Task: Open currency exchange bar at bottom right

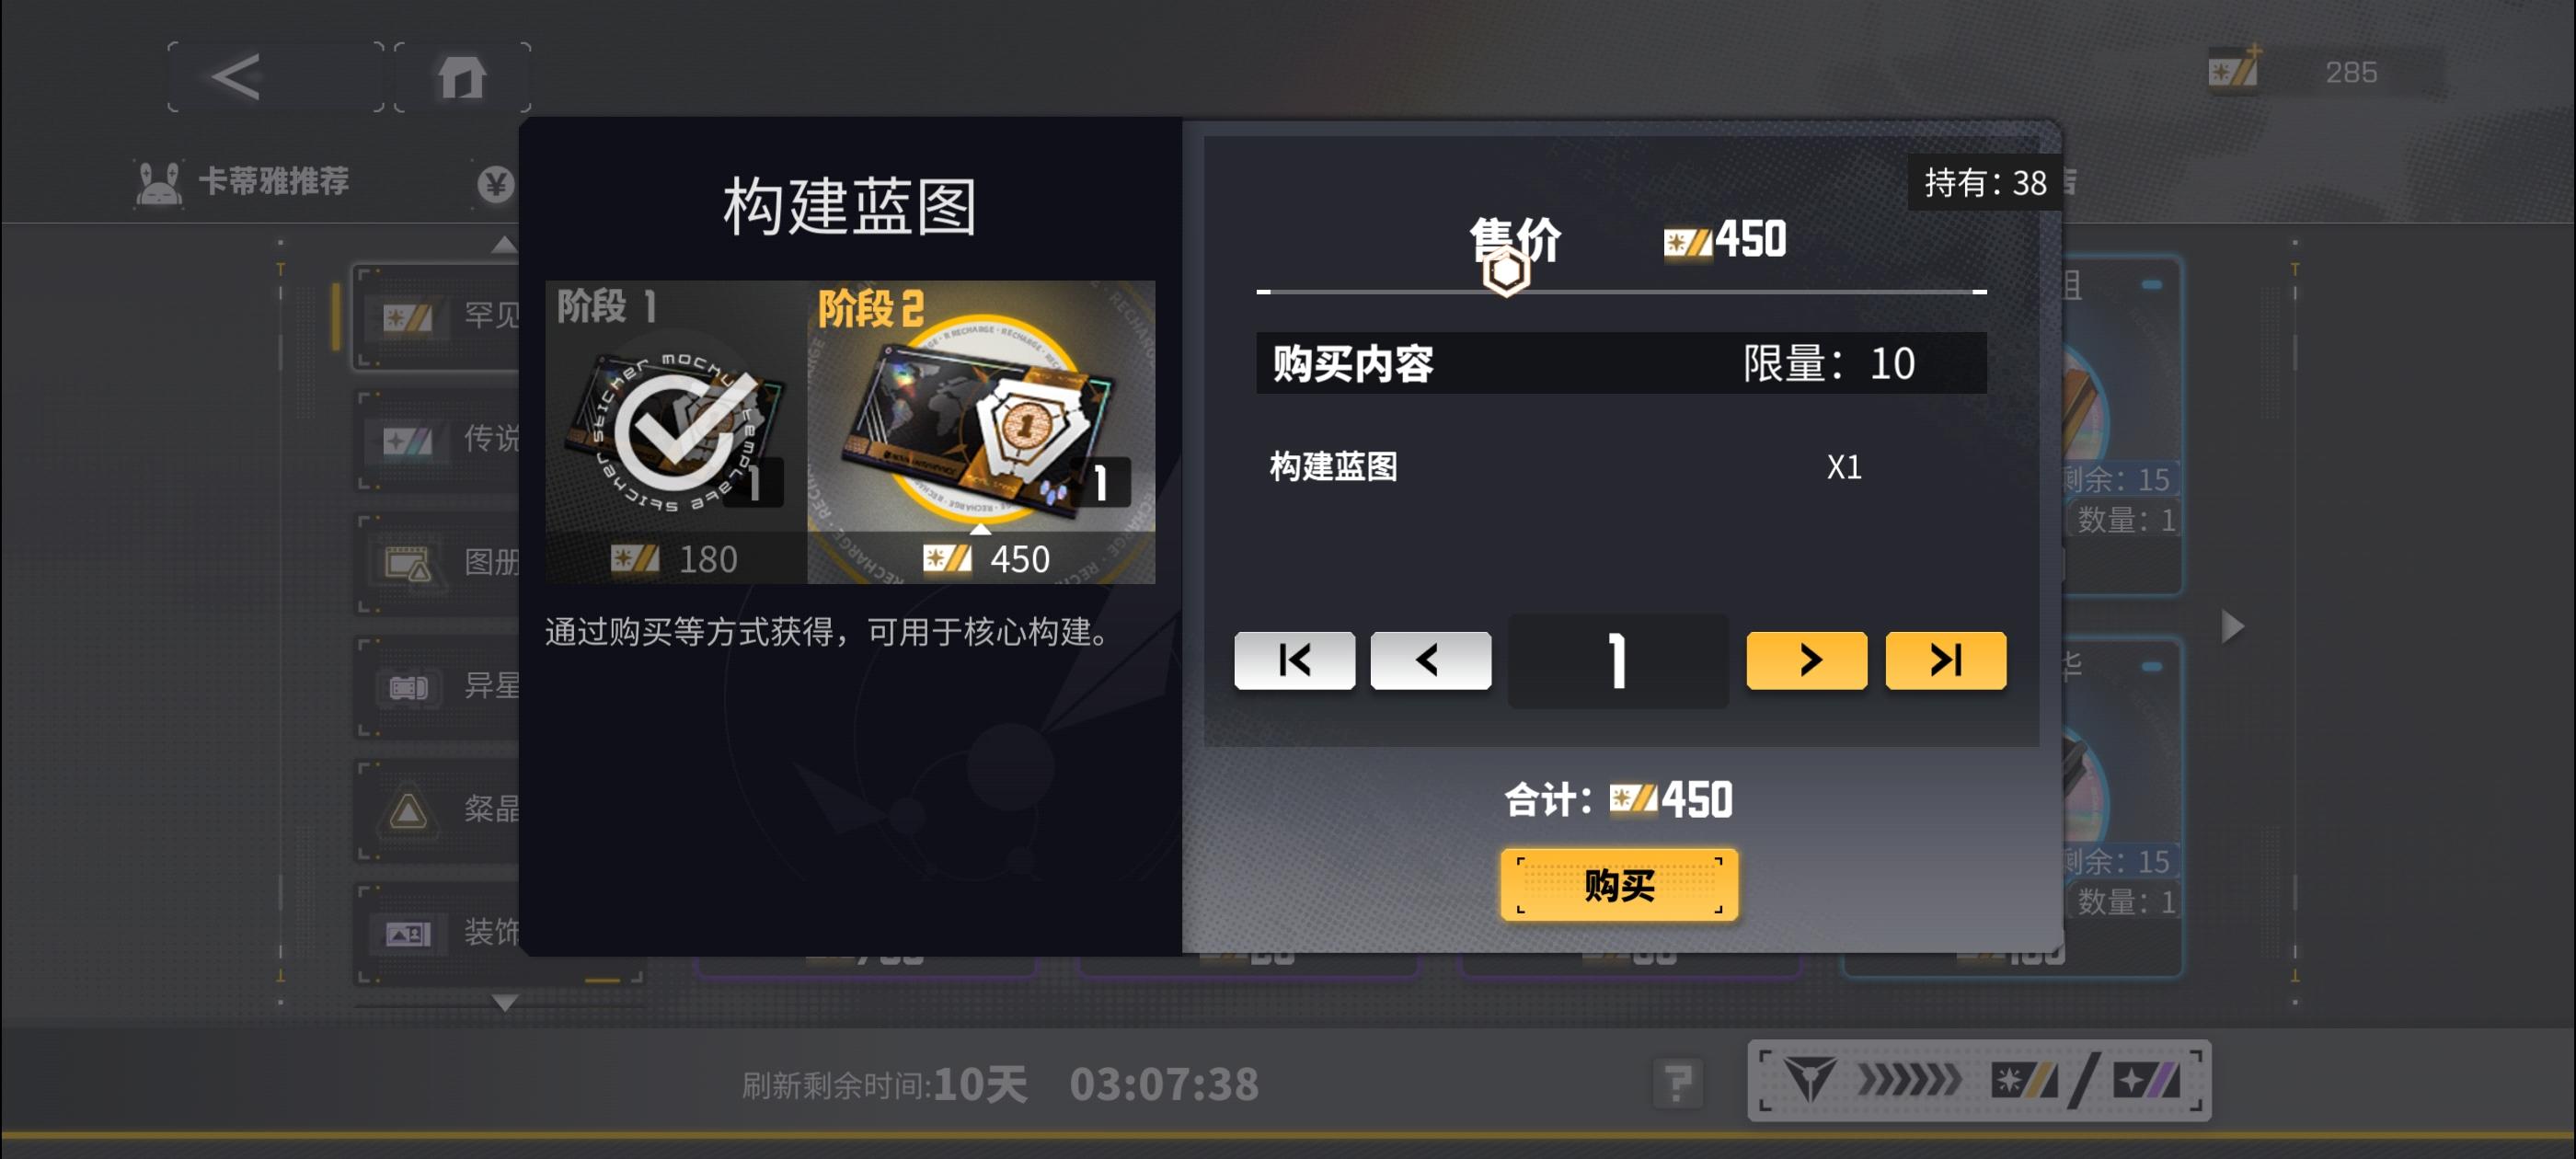Action: (1979, 1080)
